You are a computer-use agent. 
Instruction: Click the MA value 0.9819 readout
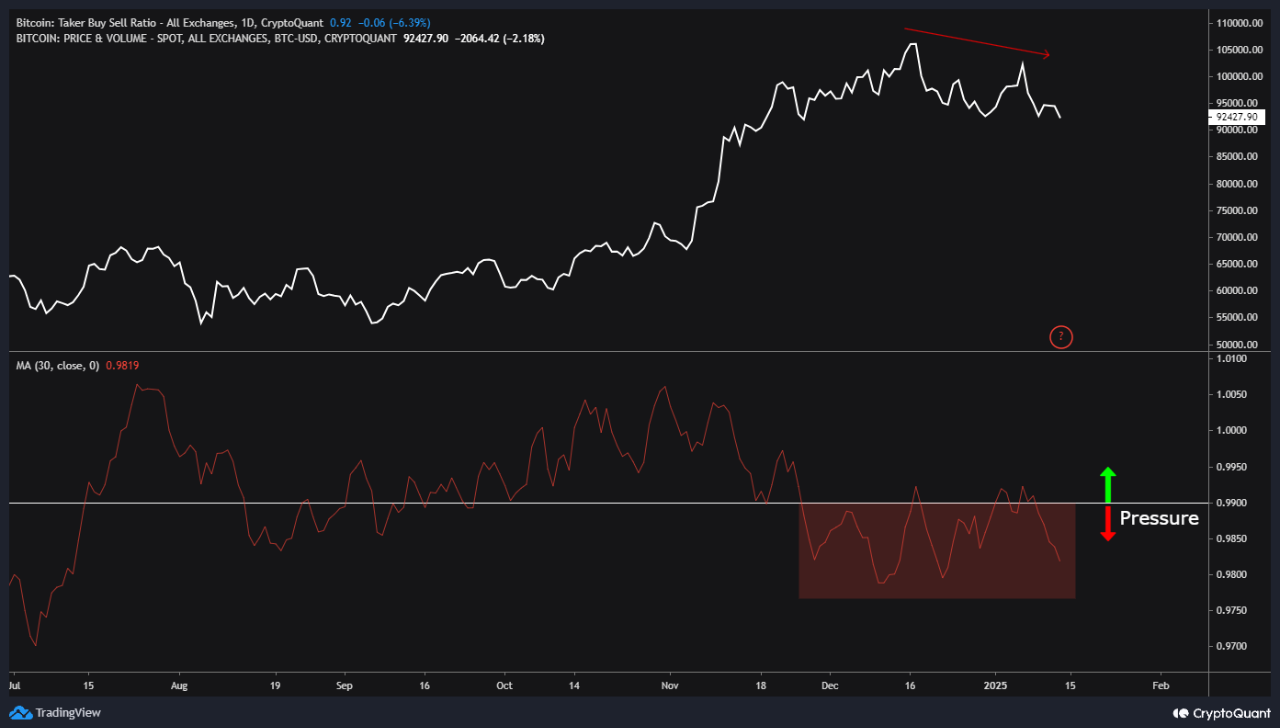(x=122, y=366)
